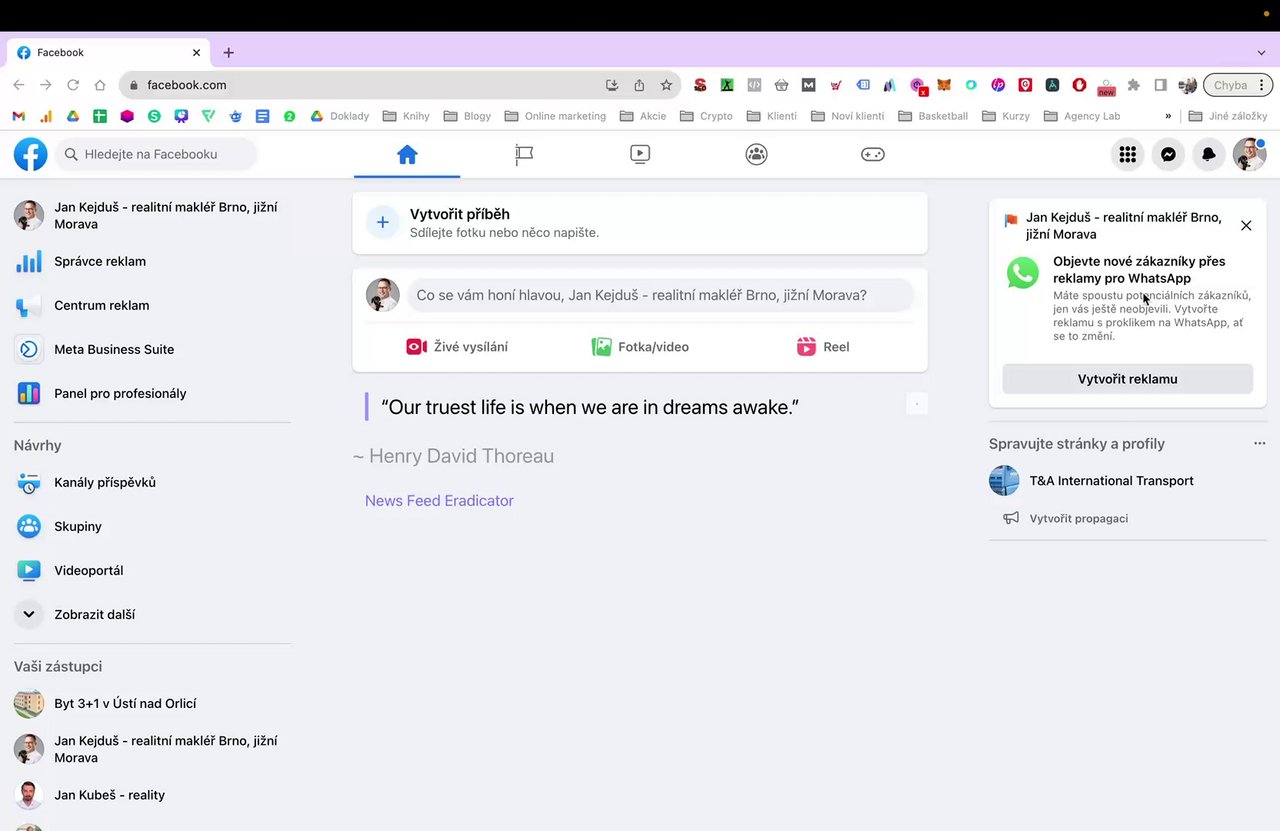Go to the Facebook Home tab
1280x831 pixels.
tap(407, 154)
